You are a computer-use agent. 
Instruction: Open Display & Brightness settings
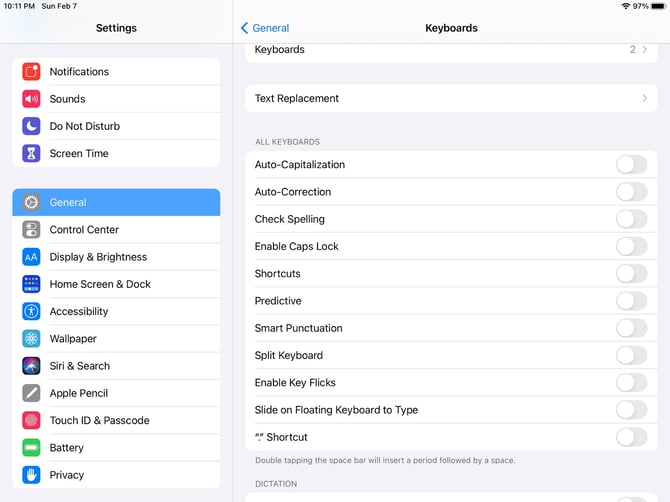coord(98,257)
